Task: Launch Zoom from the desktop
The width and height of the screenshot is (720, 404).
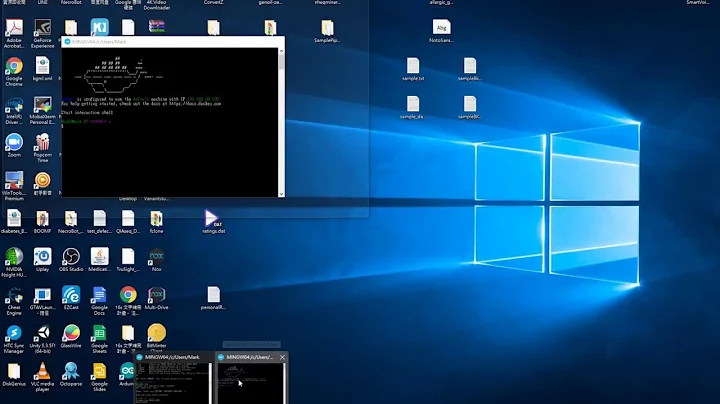Action: tap(14, 143)
